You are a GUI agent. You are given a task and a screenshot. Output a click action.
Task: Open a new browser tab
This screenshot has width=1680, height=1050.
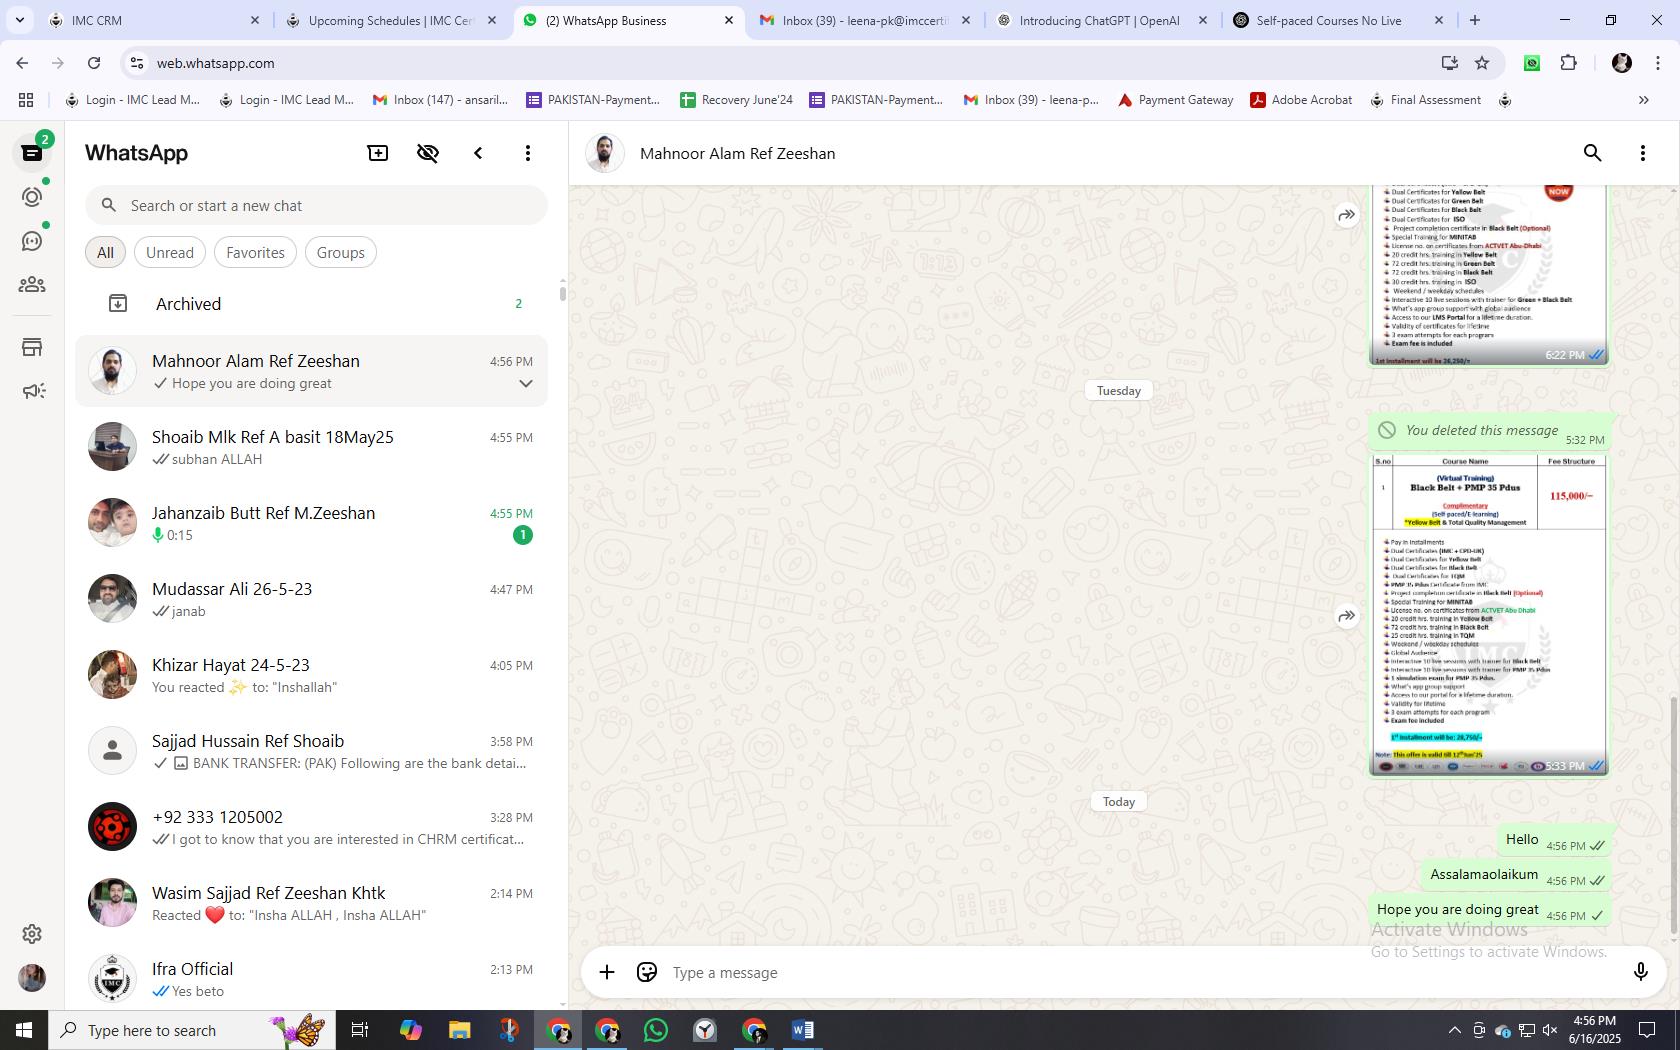coord(1475,20)
